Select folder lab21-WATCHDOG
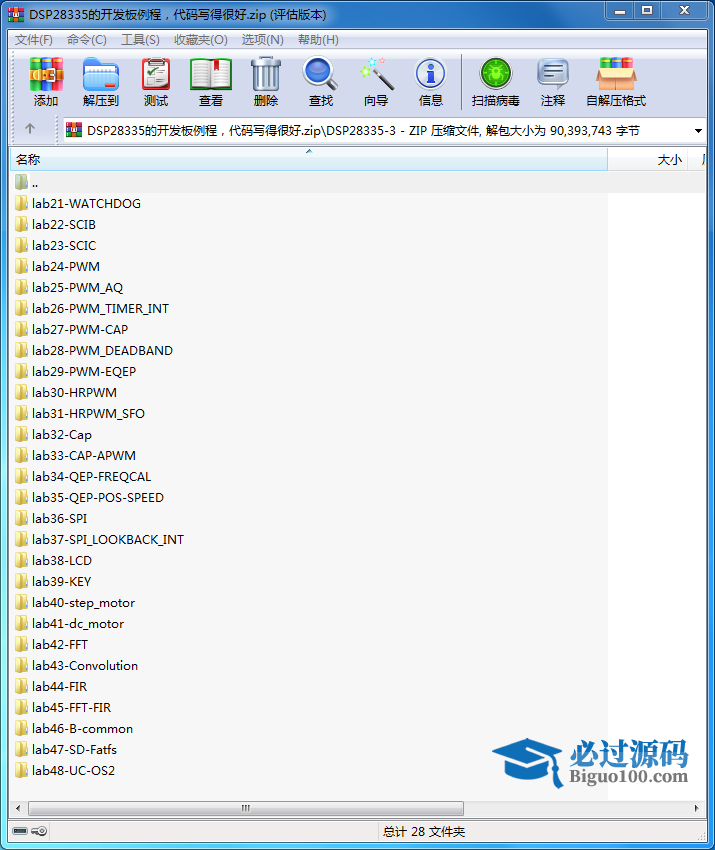The width and height of the screenshot is (715, 850). 78,203
